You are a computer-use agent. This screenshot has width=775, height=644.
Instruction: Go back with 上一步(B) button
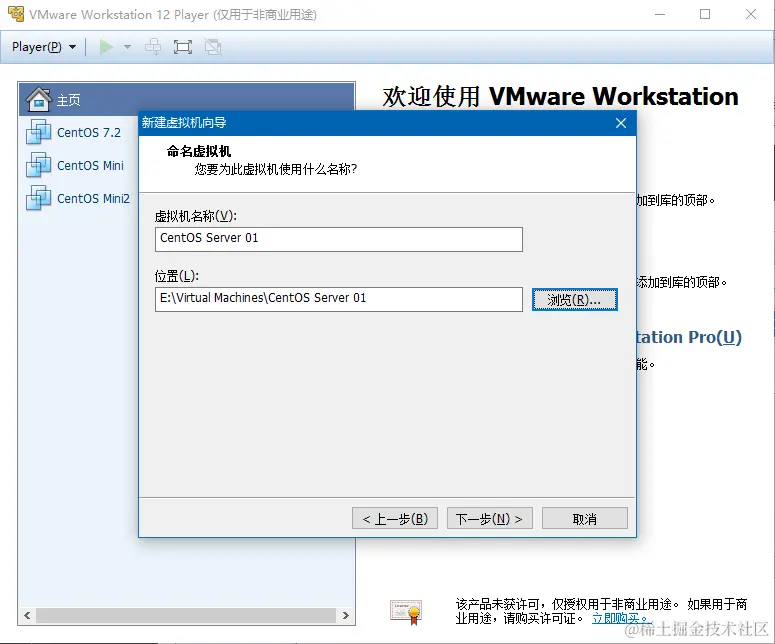pyautogui.click(x=395, y=518)
